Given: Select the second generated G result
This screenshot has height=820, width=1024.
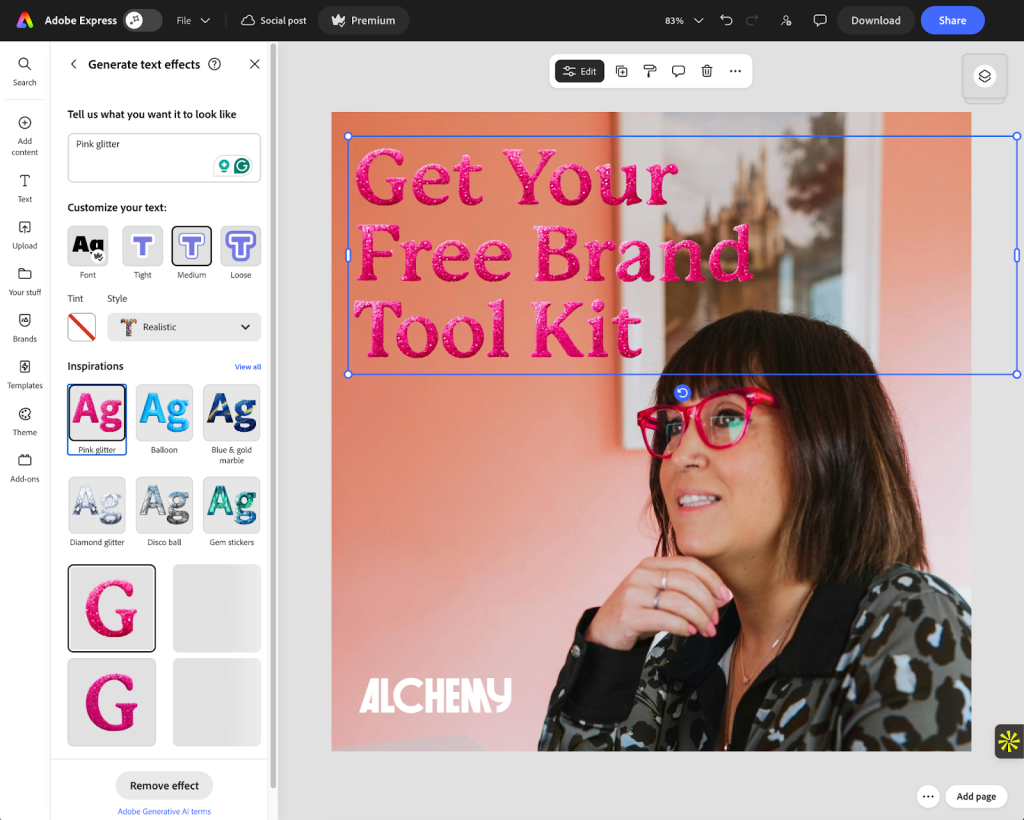Looking at the screenshot, I should pos(112,702).
